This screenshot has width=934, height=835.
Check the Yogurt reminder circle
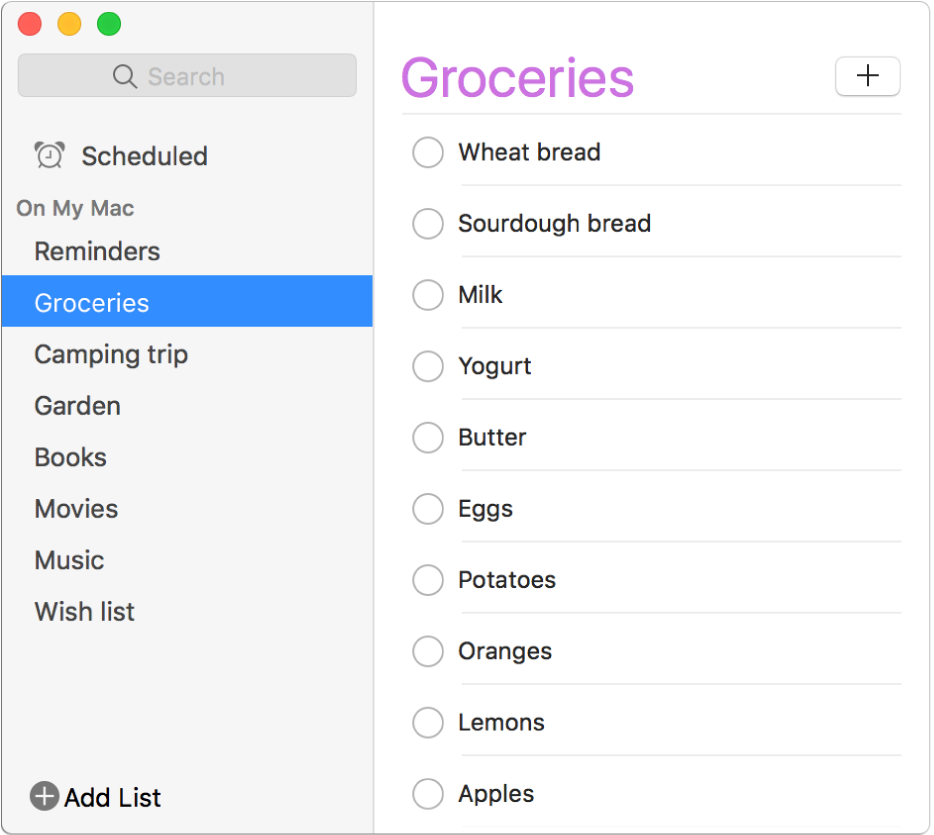[x=428, y=366]
